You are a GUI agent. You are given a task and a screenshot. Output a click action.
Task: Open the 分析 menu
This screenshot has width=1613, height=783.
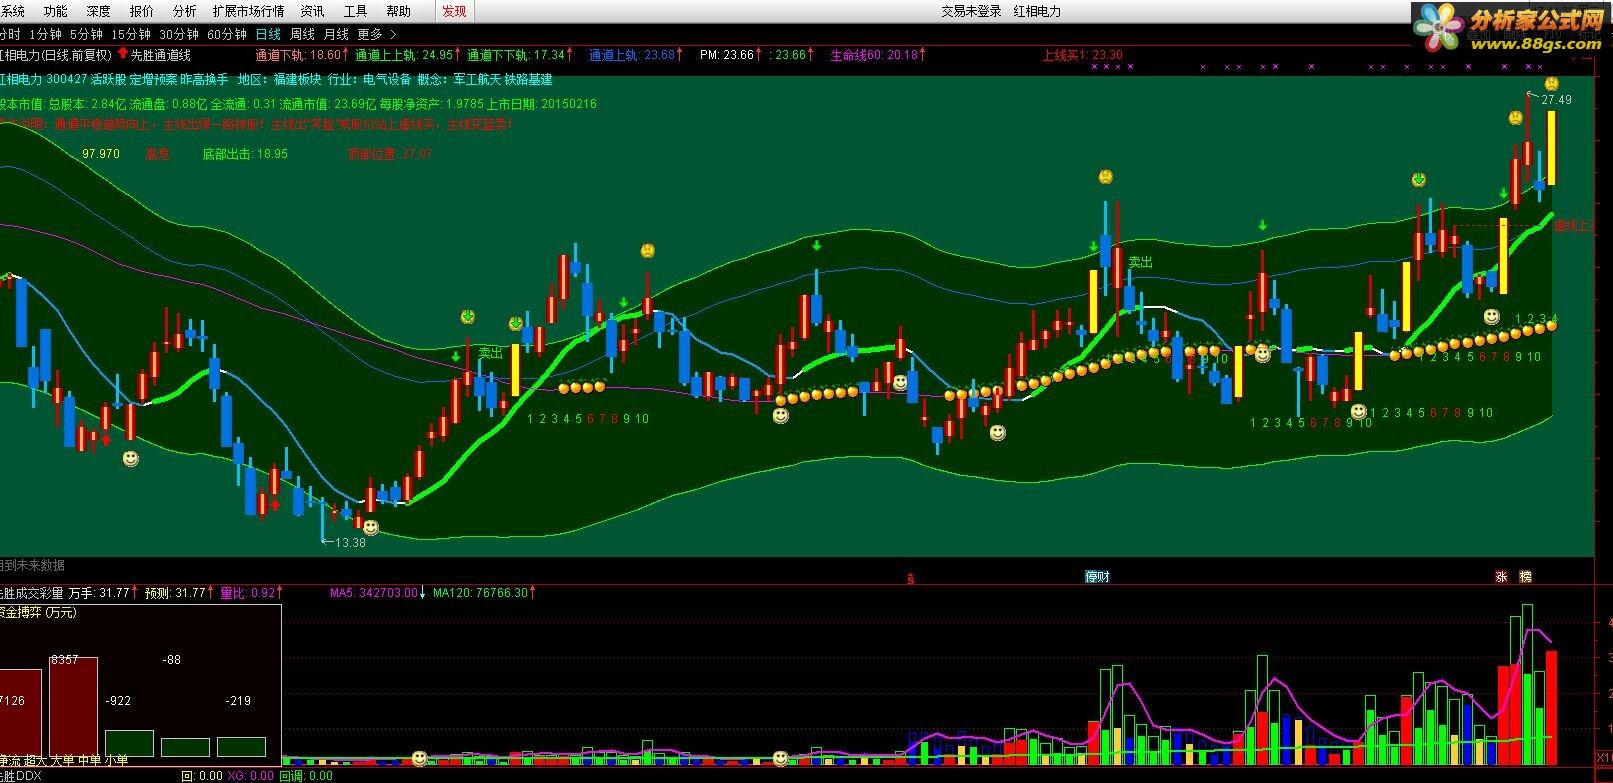pyautogui.click(x=184, y=11)
